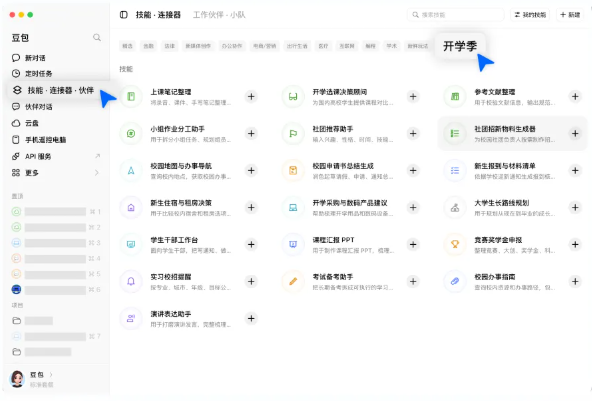Open the 实习校招提醒 bell icon

pos(131,282)
